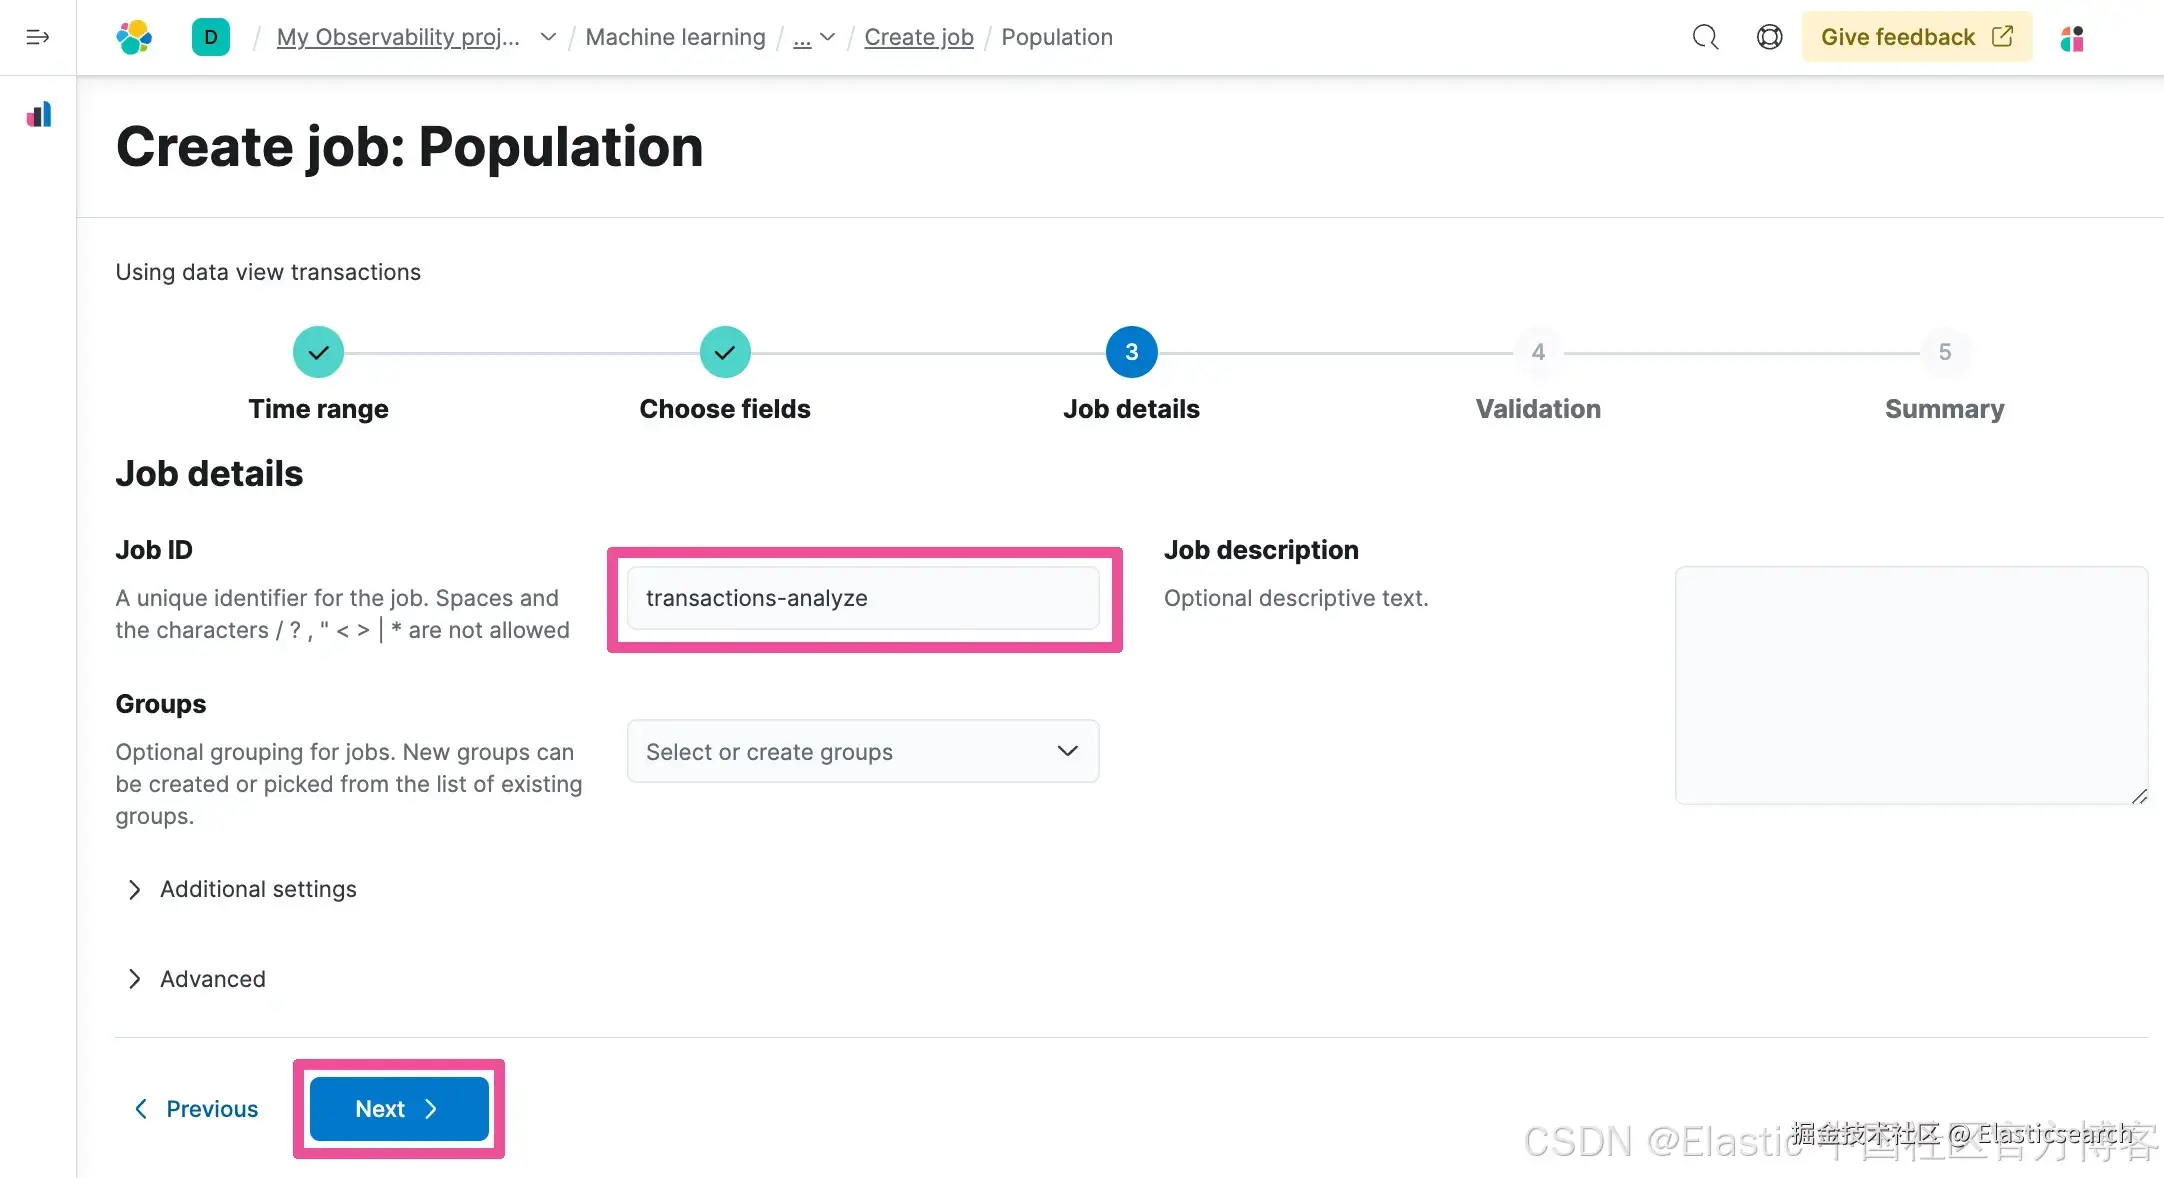Jump to the Summary step number 5
Viewport: 2164px width, 1178px height.
[1944, 352]
